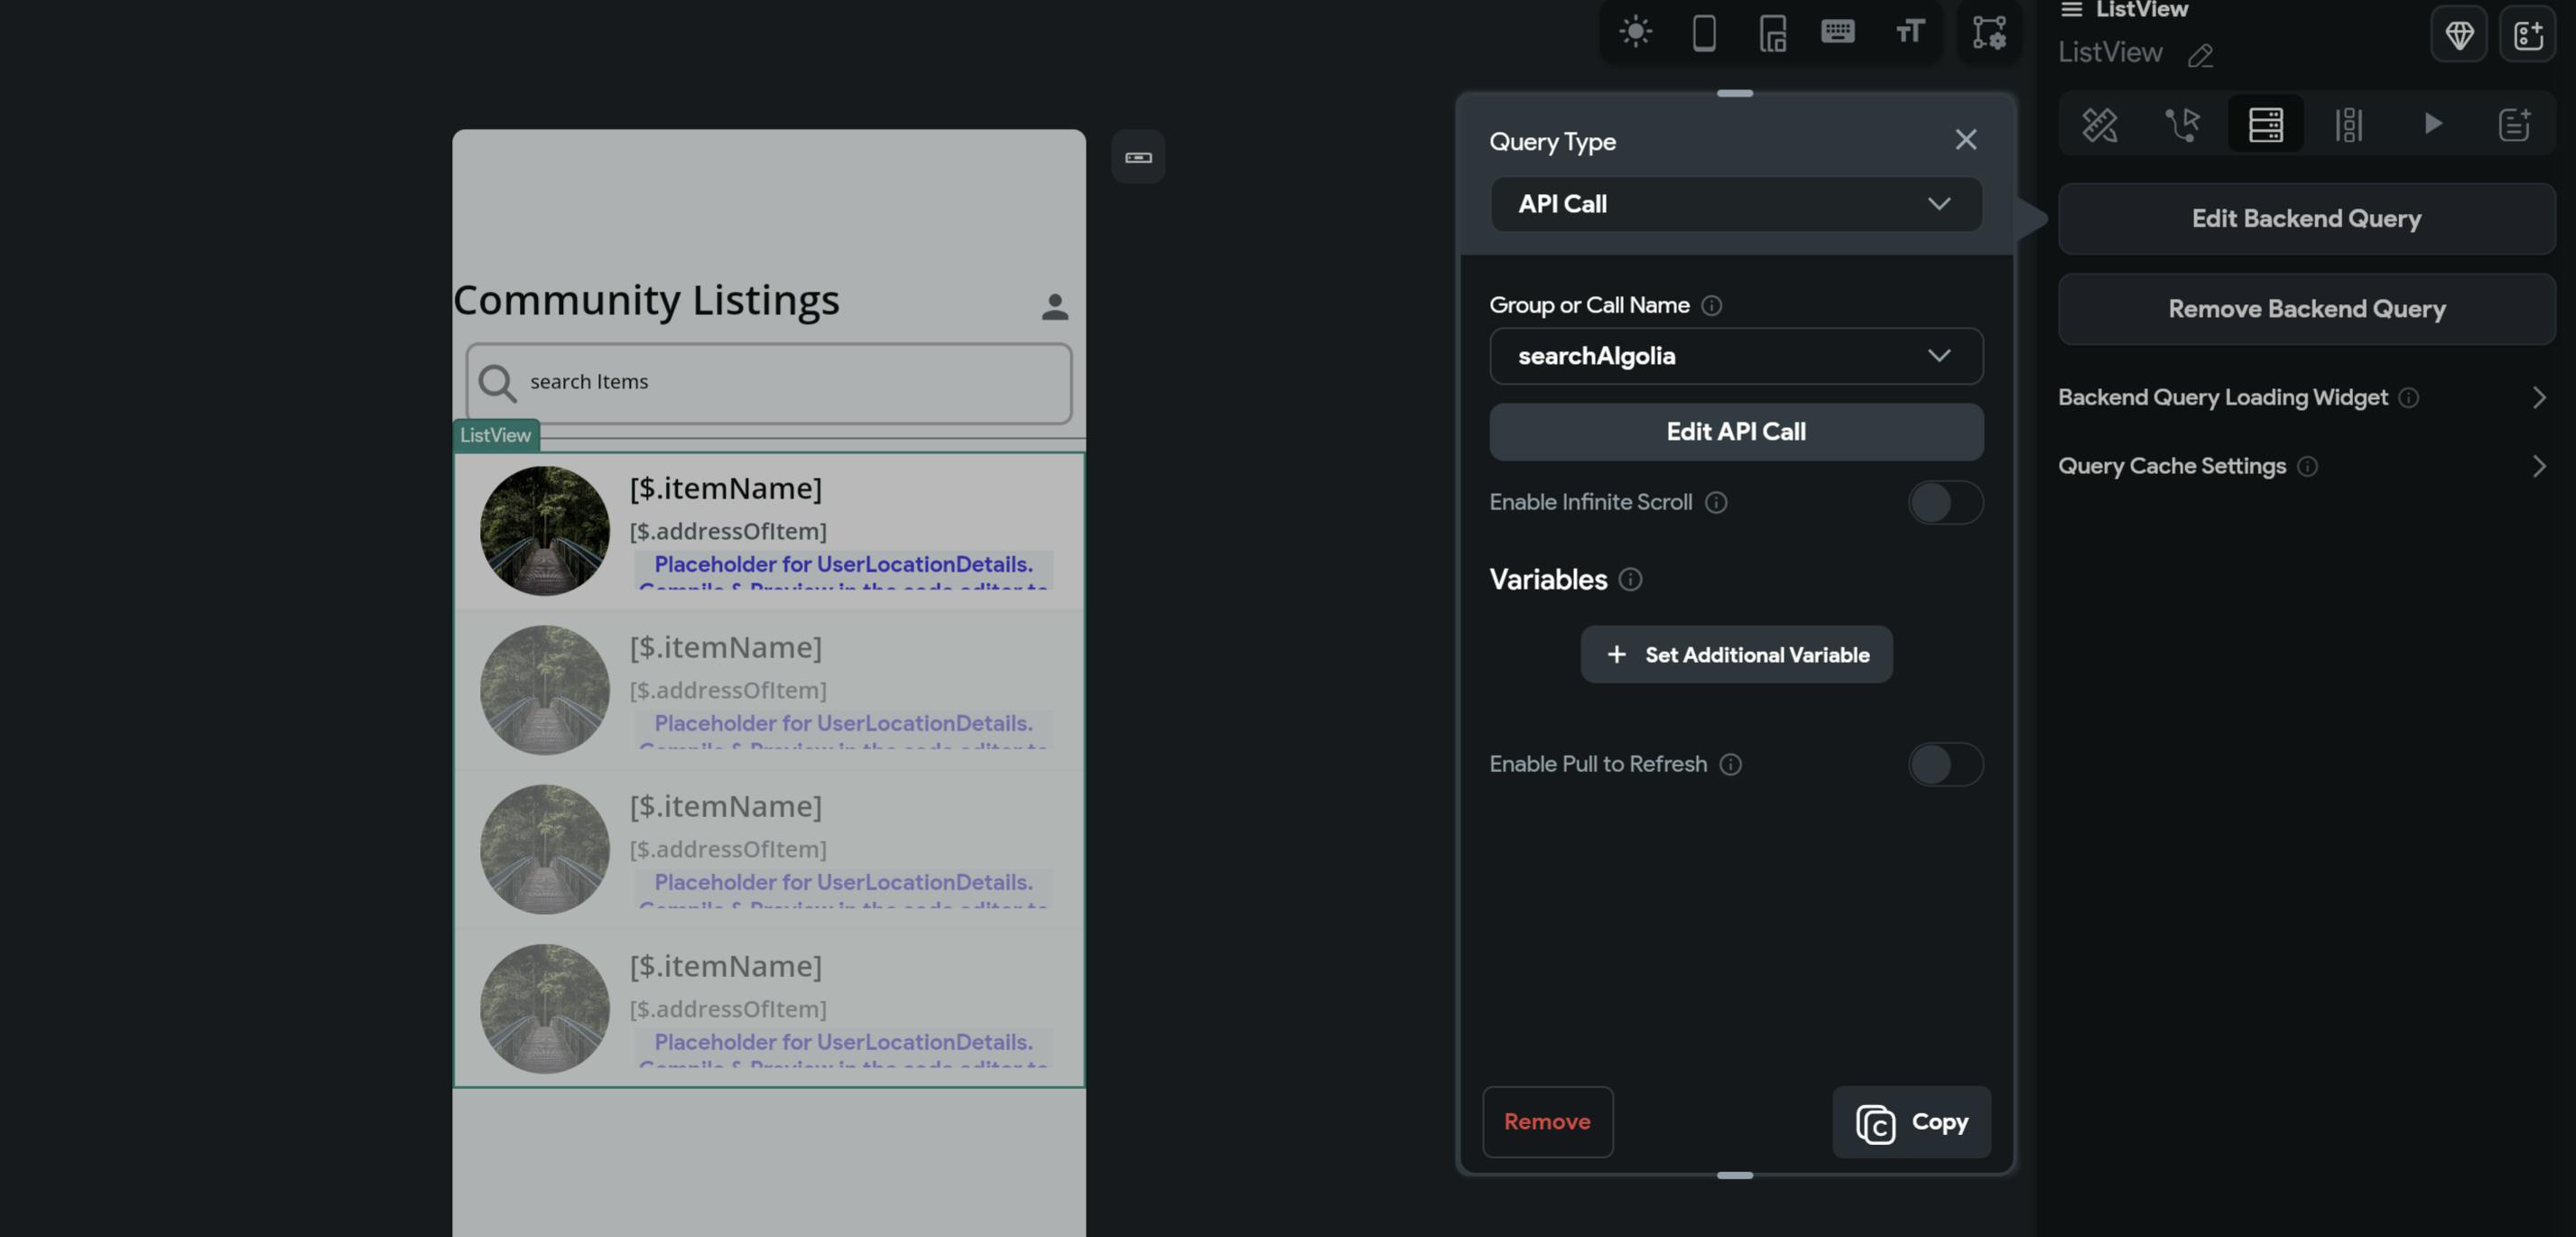Click the red Remove button
2576x1237 pixels.
(1546, 1122)
